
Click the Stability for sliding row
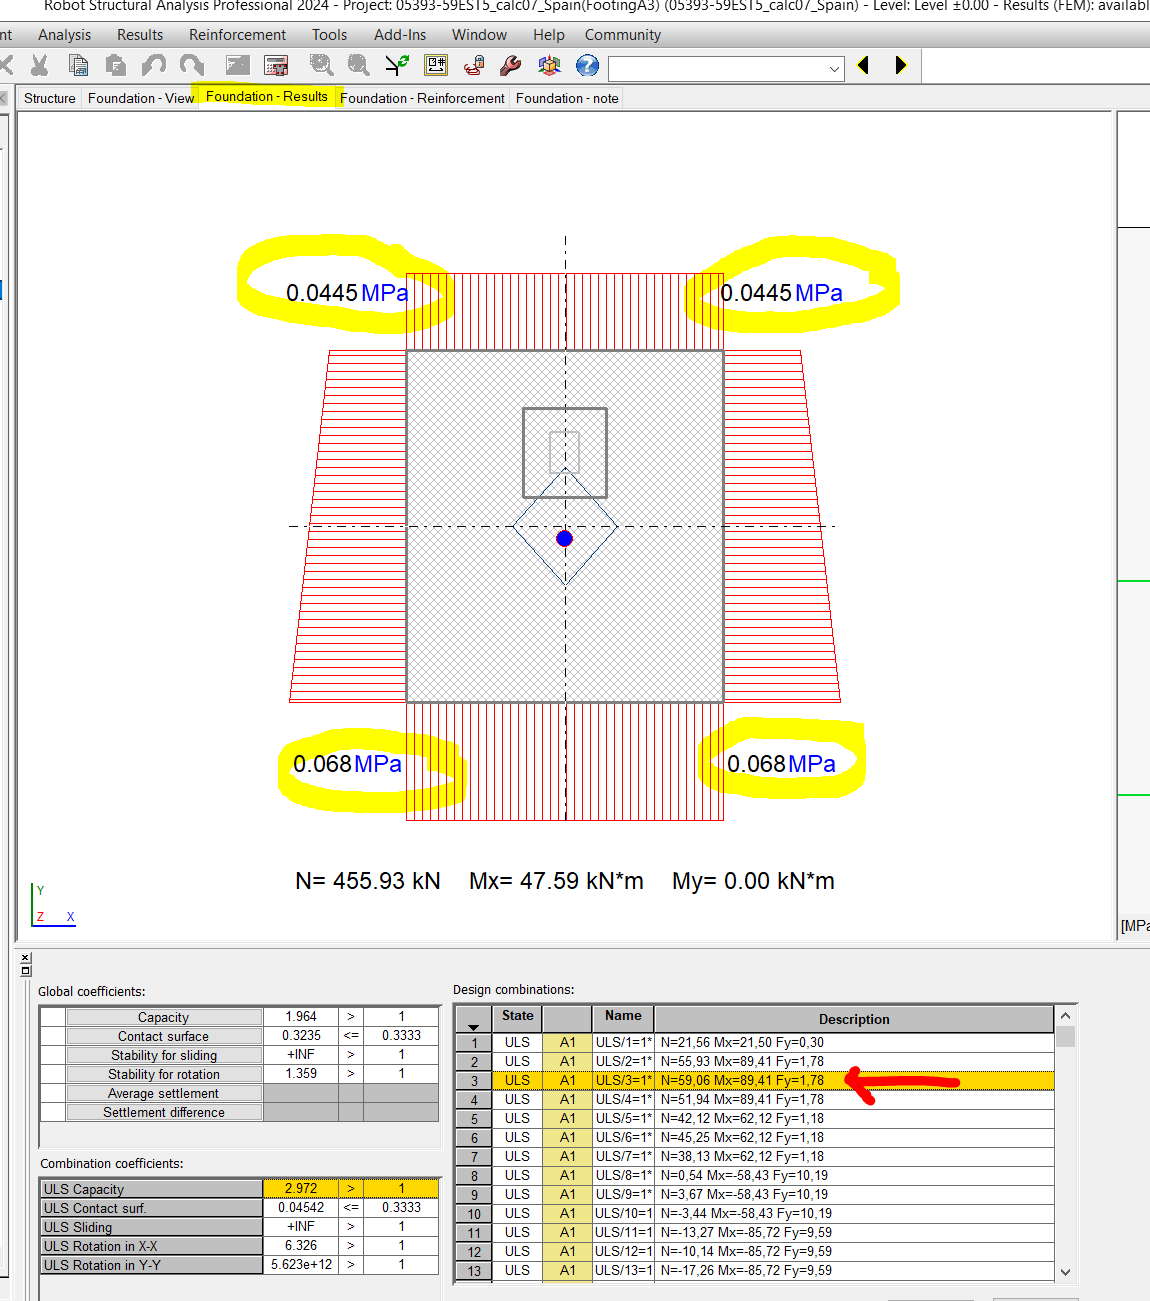pos(240,1055)
